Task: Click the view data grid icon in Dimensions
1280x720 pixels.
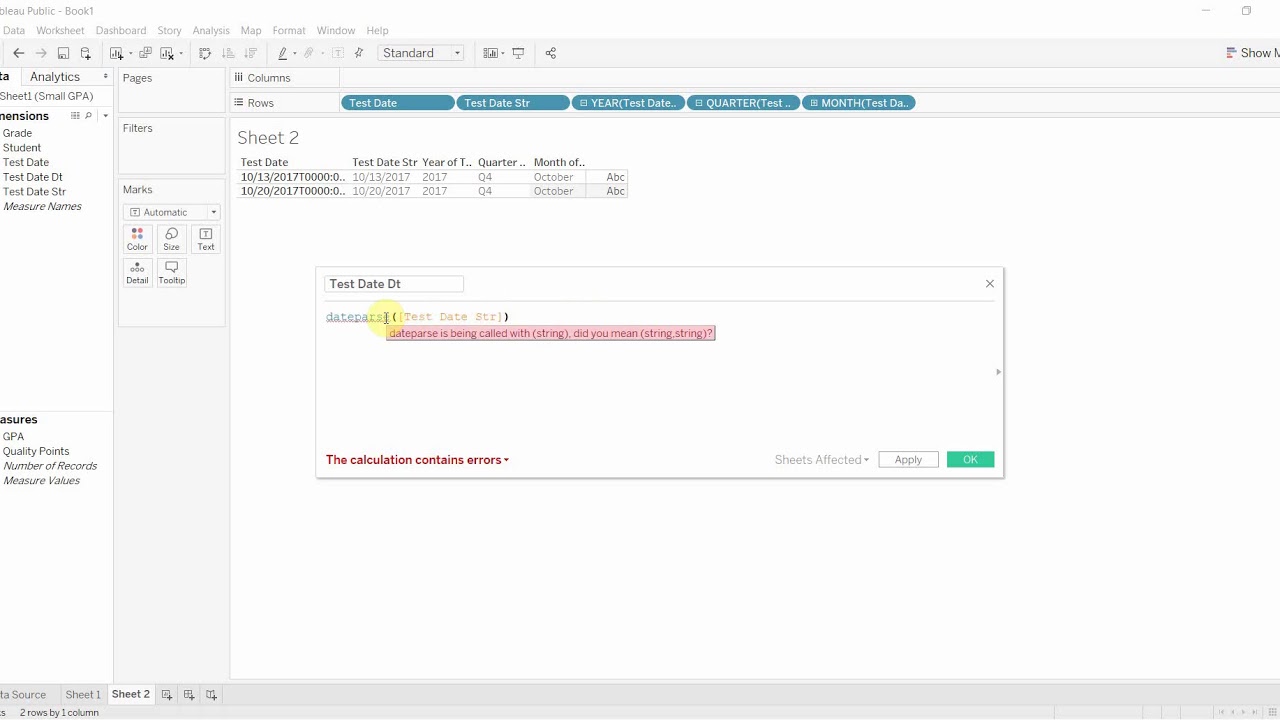Action: [75, 116]
